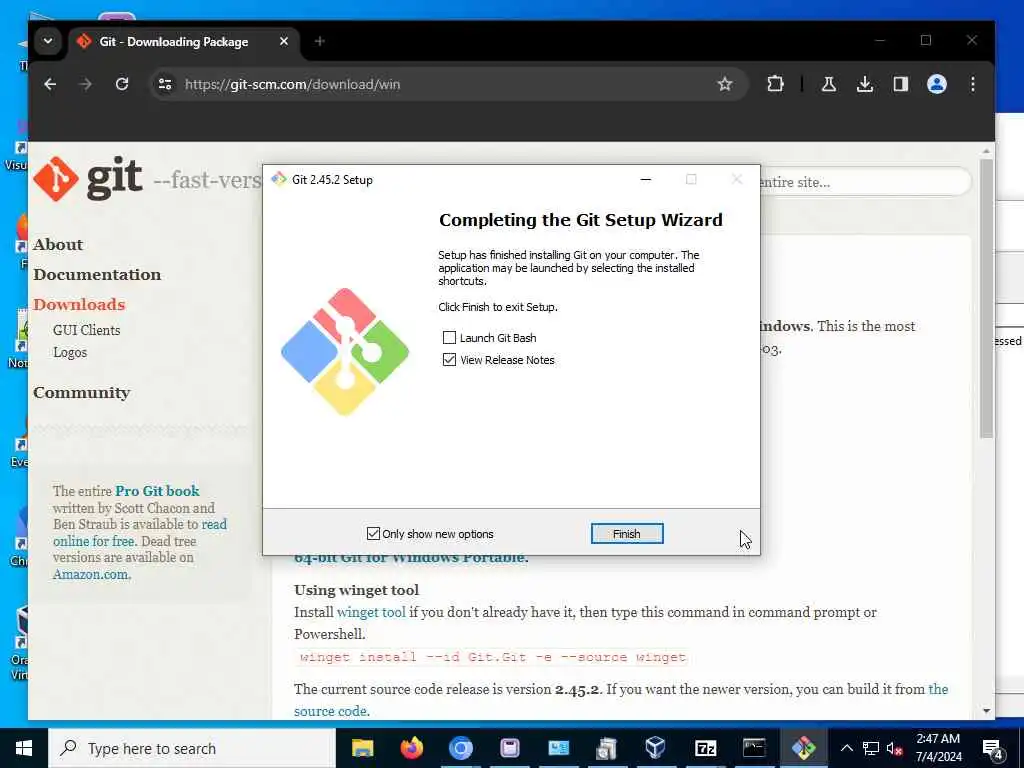1024x768 pixels.
Task: Open the command prompt taskbar icon
Action: click(x=754, y=748)
